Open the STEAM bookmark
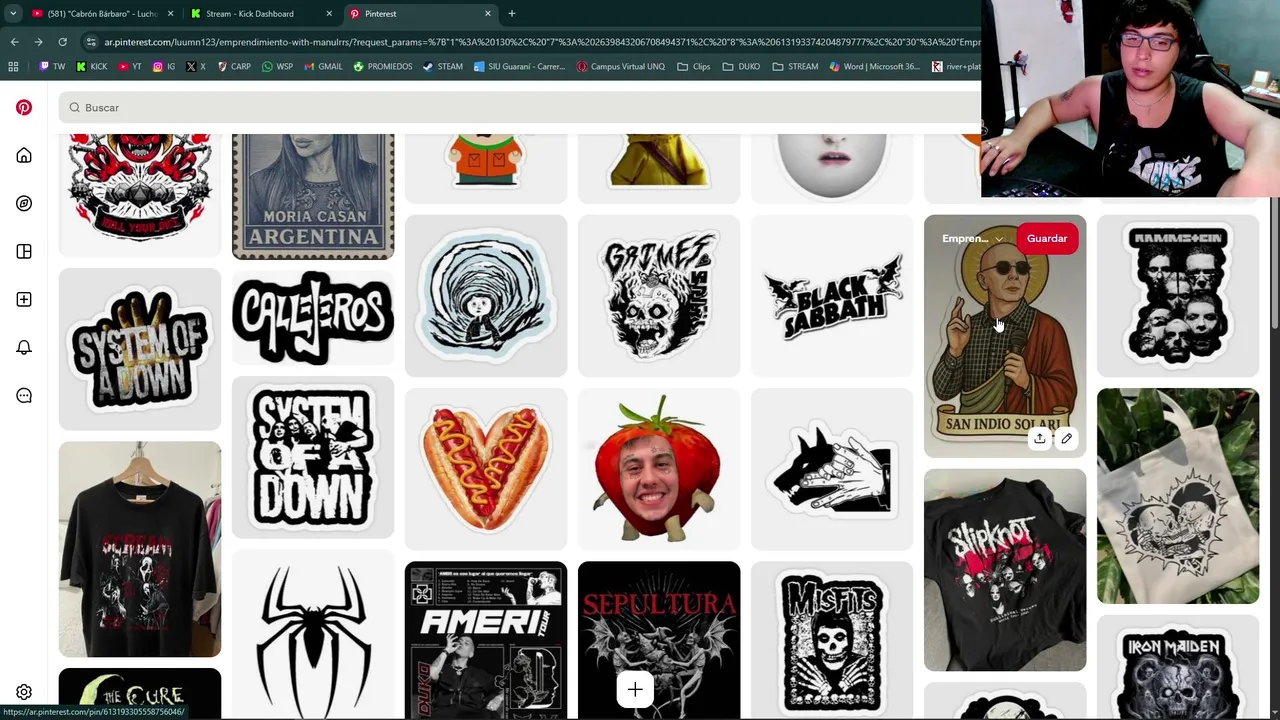Viewport: 1280px width, 720px height. [x=443, y=67]
